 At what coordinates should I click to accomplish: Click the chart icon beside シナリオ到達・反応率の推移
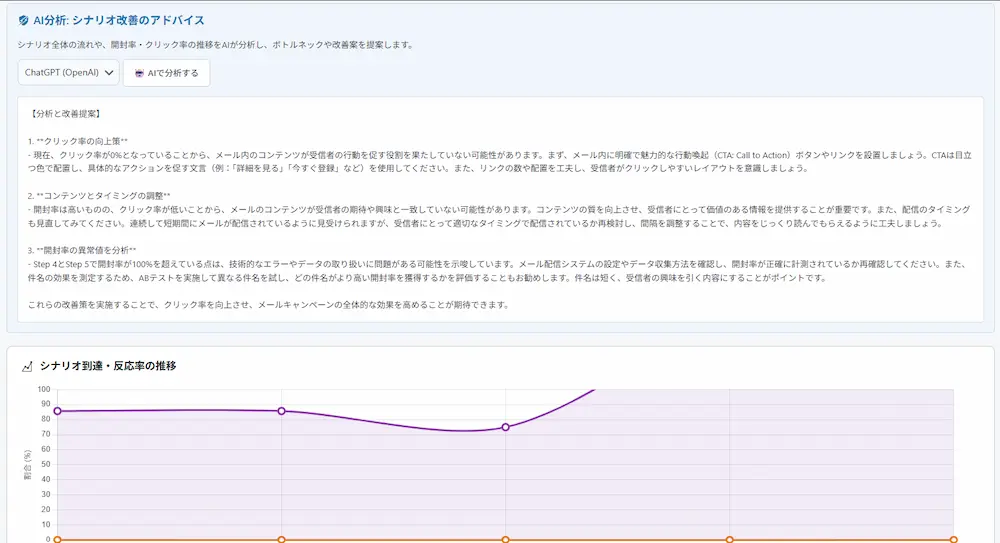(27, 366)
